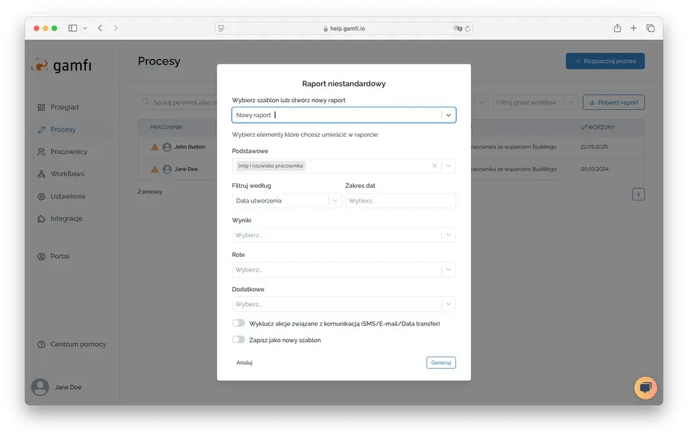Viewport: 688px width, 438px height.
Task: Click the browser back arrow
Action: (99, 28)
